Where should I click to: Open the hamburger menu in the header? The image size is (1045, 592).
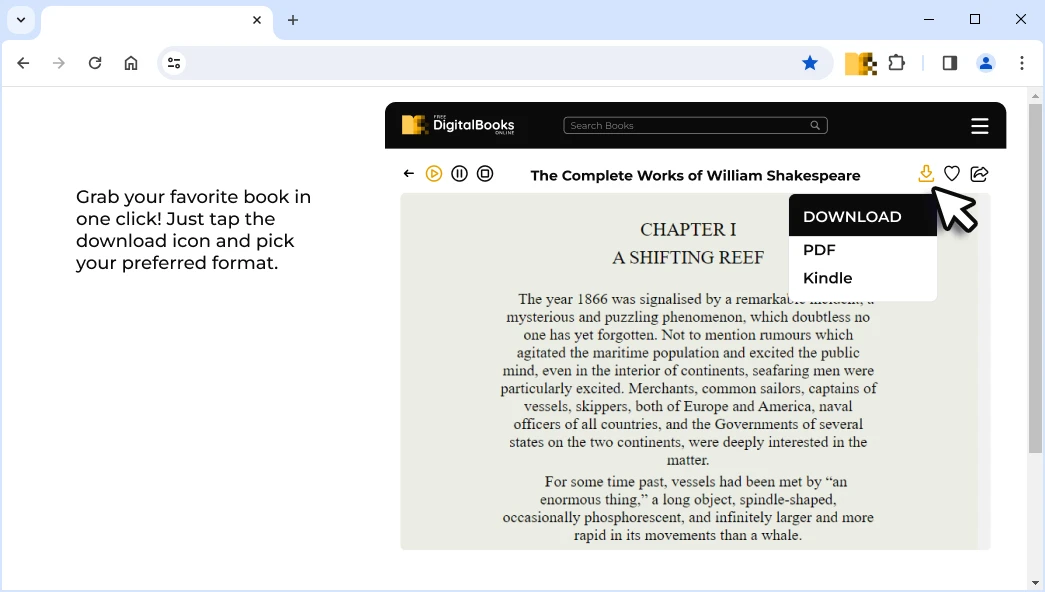[x=979, y=126]
